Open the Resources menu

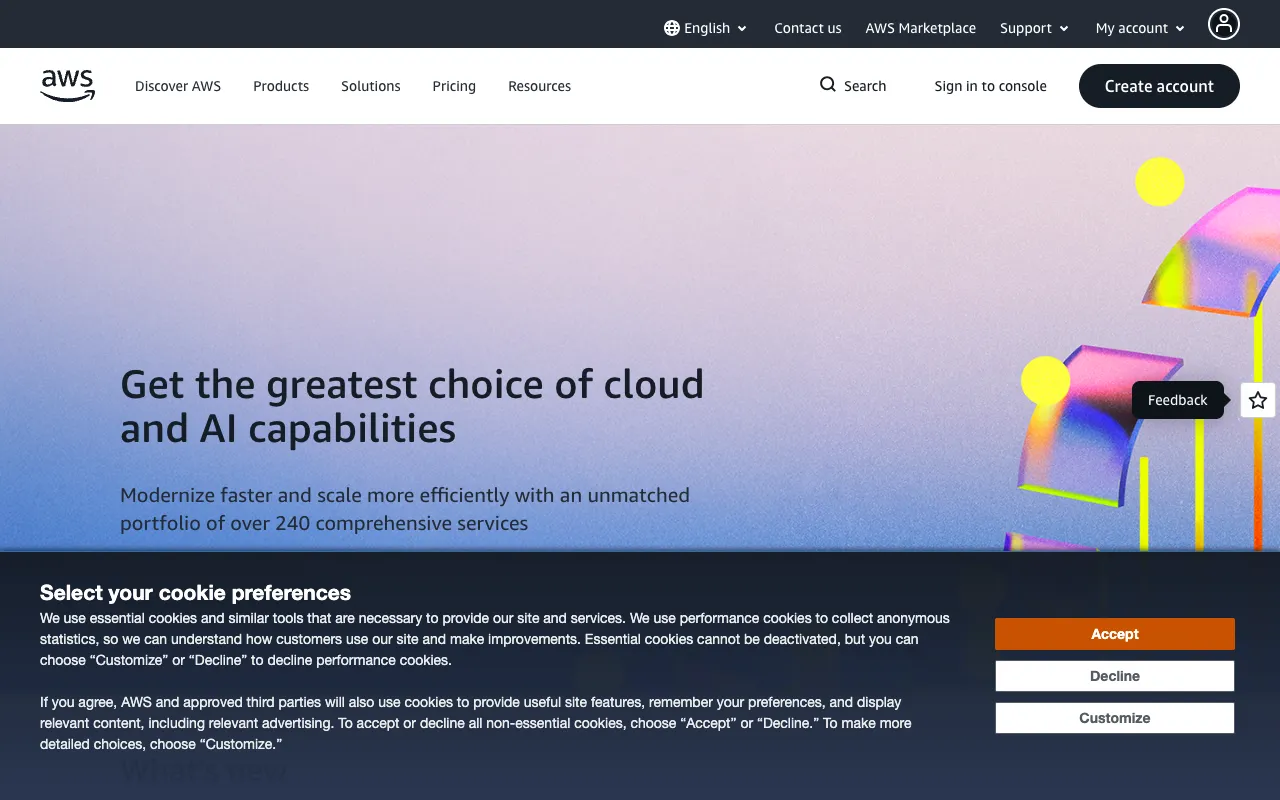pyautogui.click(x=539, y=86)
